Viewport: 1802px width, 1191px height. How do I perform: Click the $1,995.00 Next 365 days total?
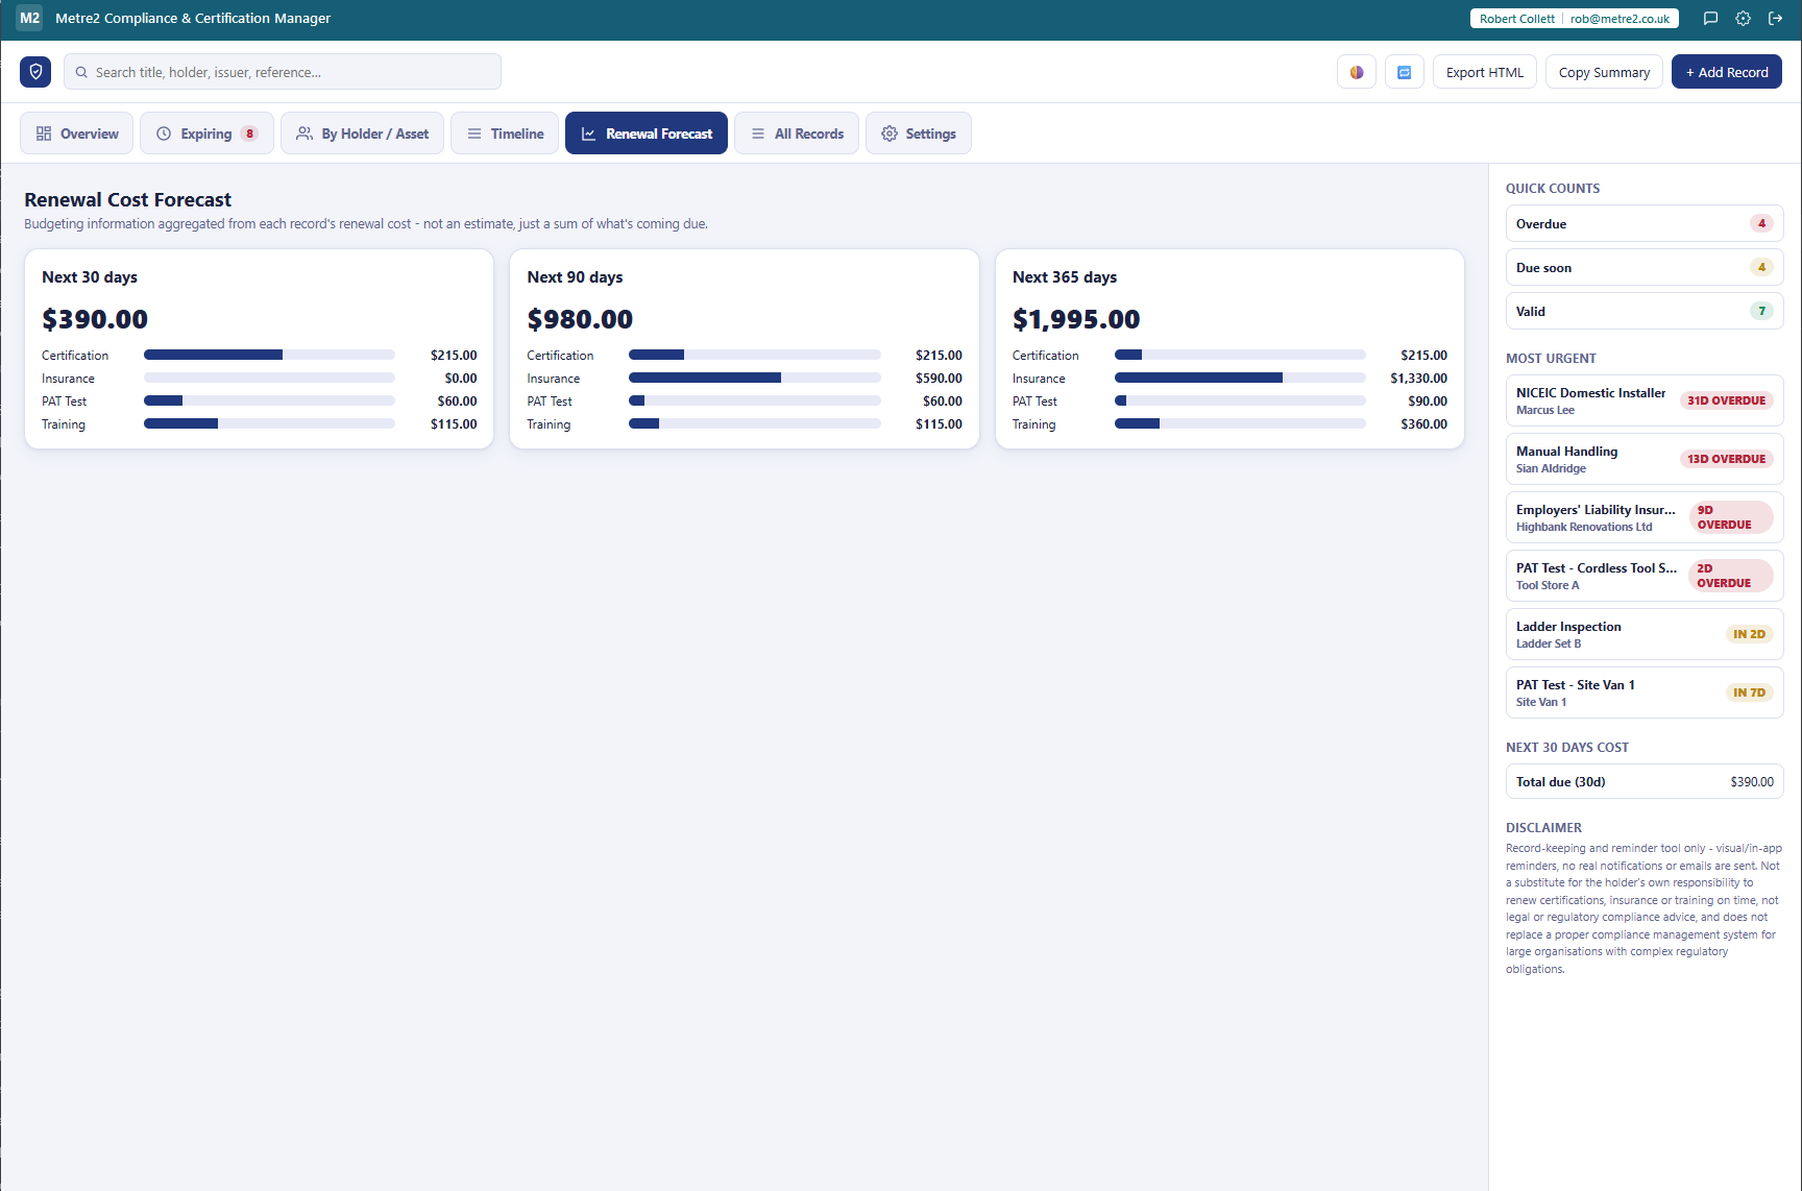click(x=1076, y=319)
